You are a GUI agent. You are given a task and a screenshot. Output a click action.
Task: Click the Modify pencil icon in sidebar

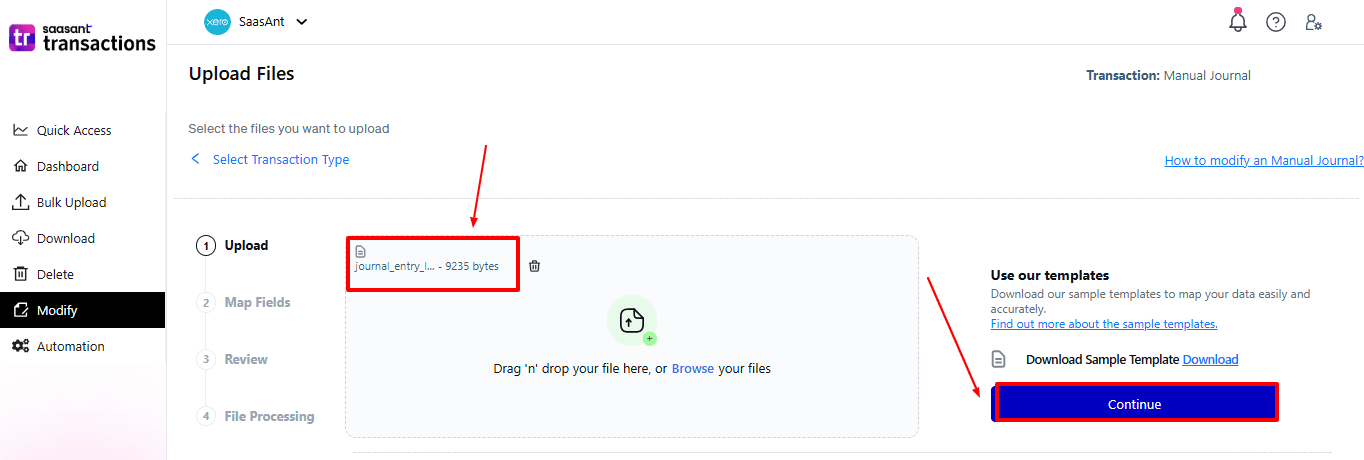[x=20, y=310]
